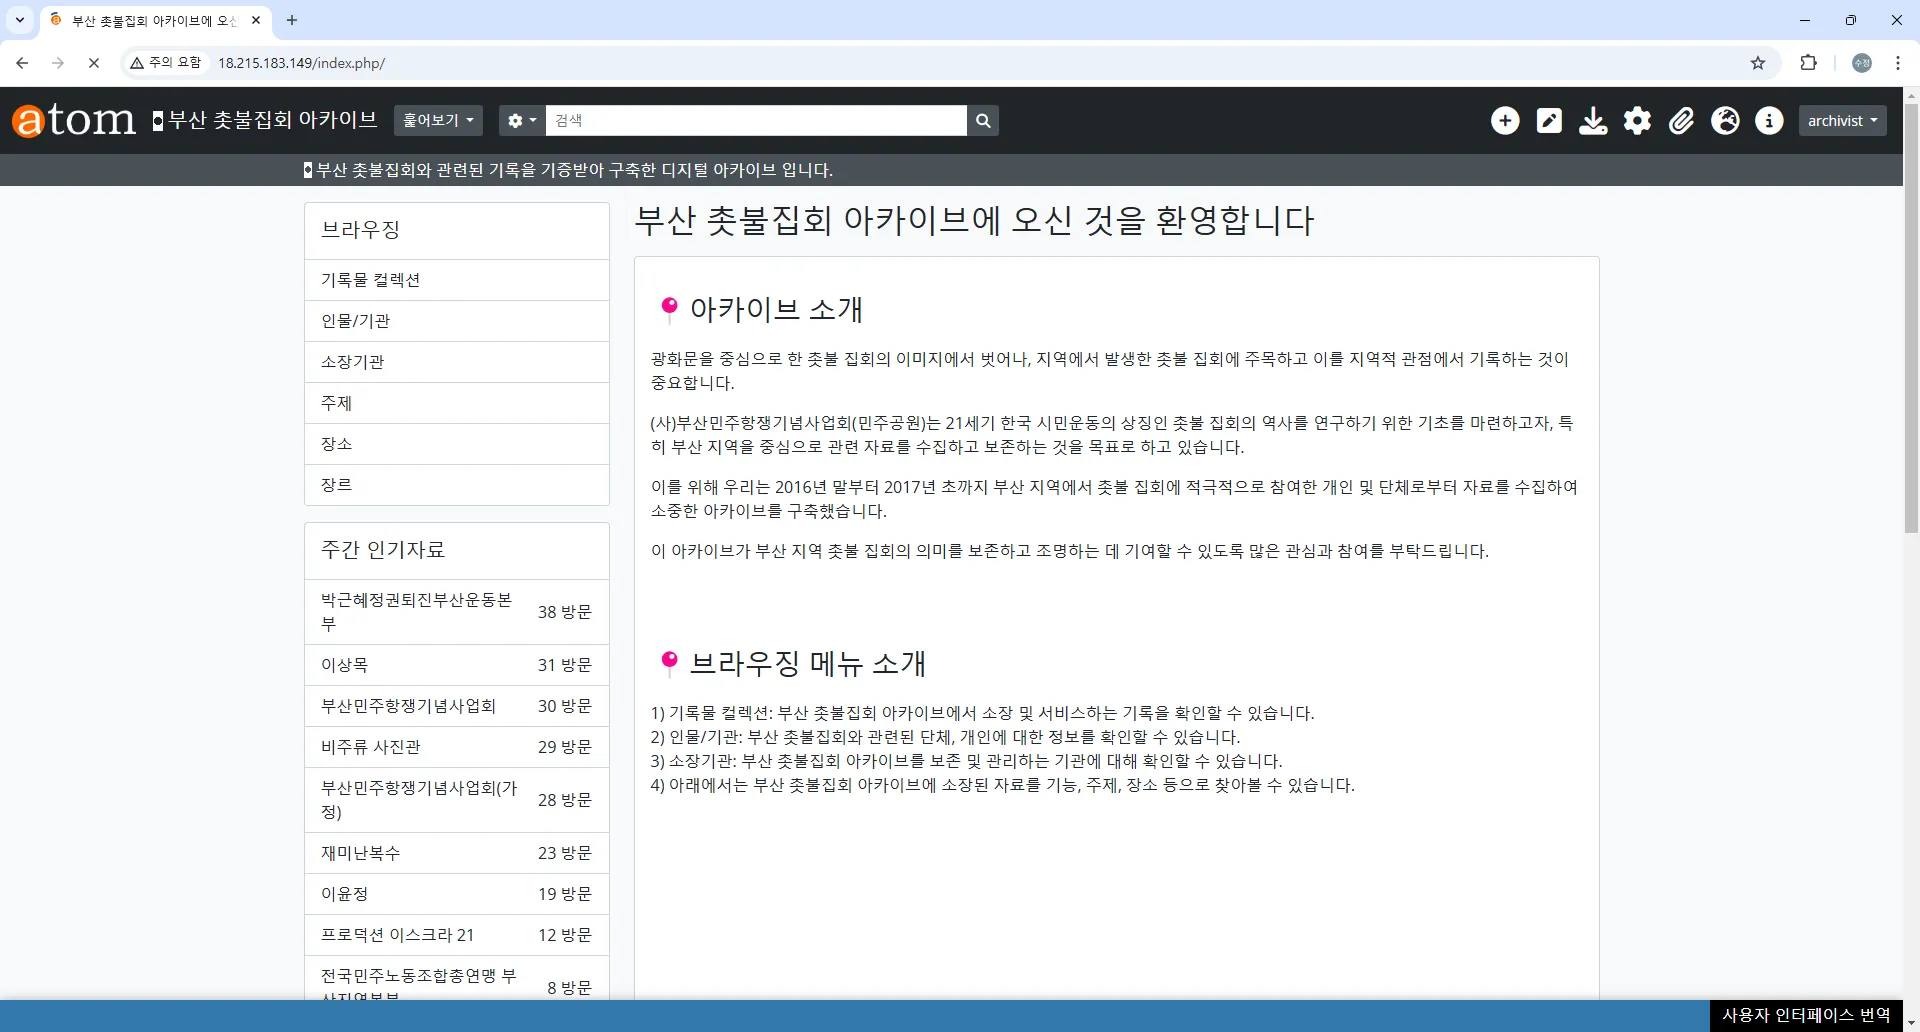This screenshot has width=1920, height=1032.
Task: Click the browser forward arrow
Action: (x=58, y=63)
